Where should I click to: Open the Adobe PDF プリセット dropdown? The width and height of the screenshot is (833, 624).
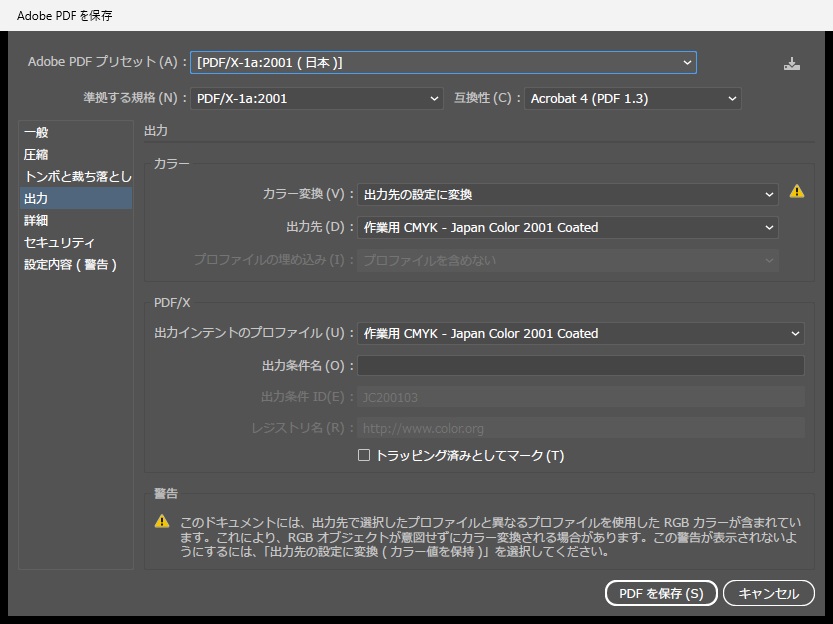[x=443, y=63]
